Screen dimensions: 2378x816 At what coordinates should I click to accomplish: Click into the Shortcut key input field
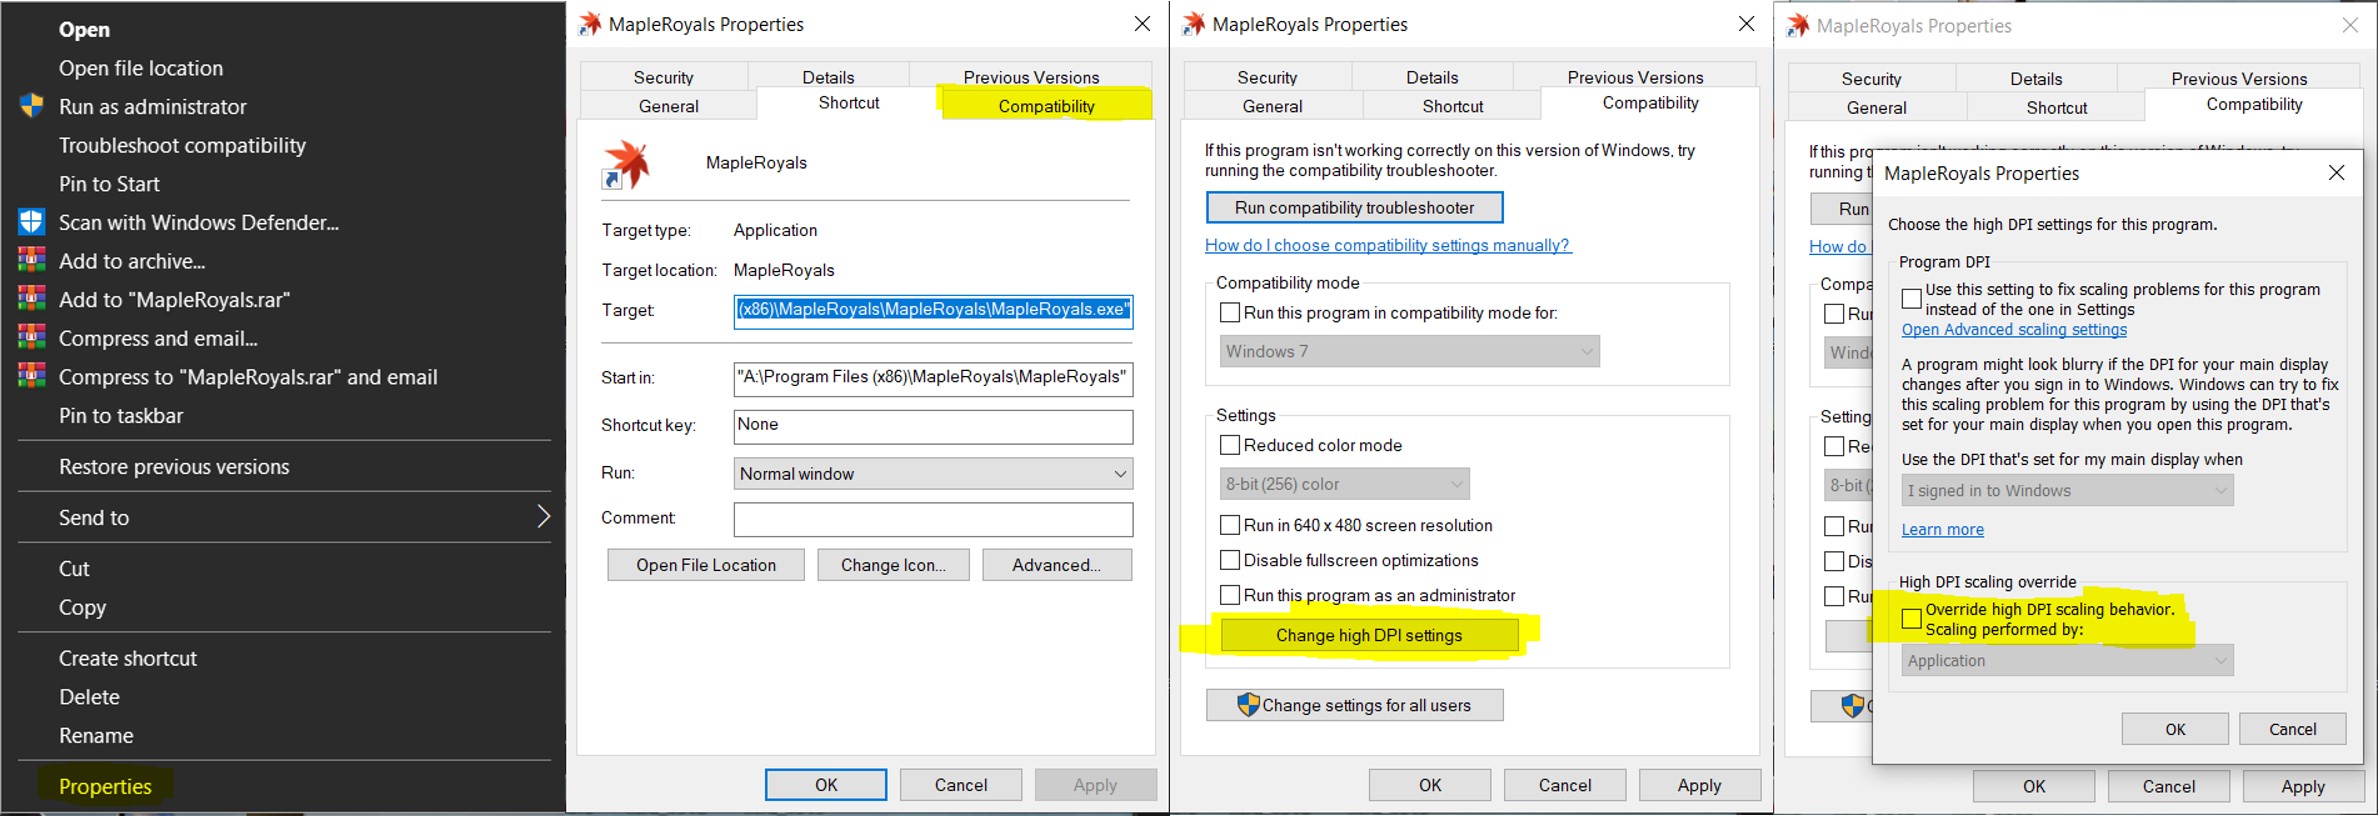coord(932,426)
